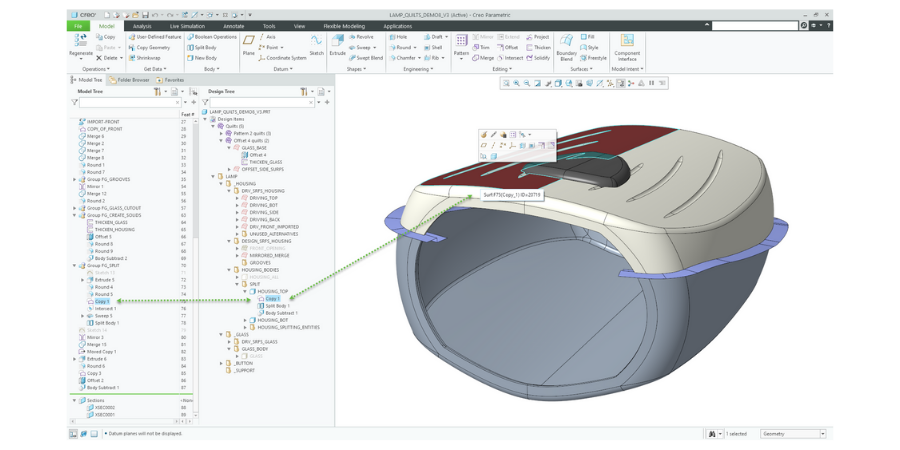Switch to the Folder Browser tab
Viewport: 900px width, 450px height.
[130, 80]
